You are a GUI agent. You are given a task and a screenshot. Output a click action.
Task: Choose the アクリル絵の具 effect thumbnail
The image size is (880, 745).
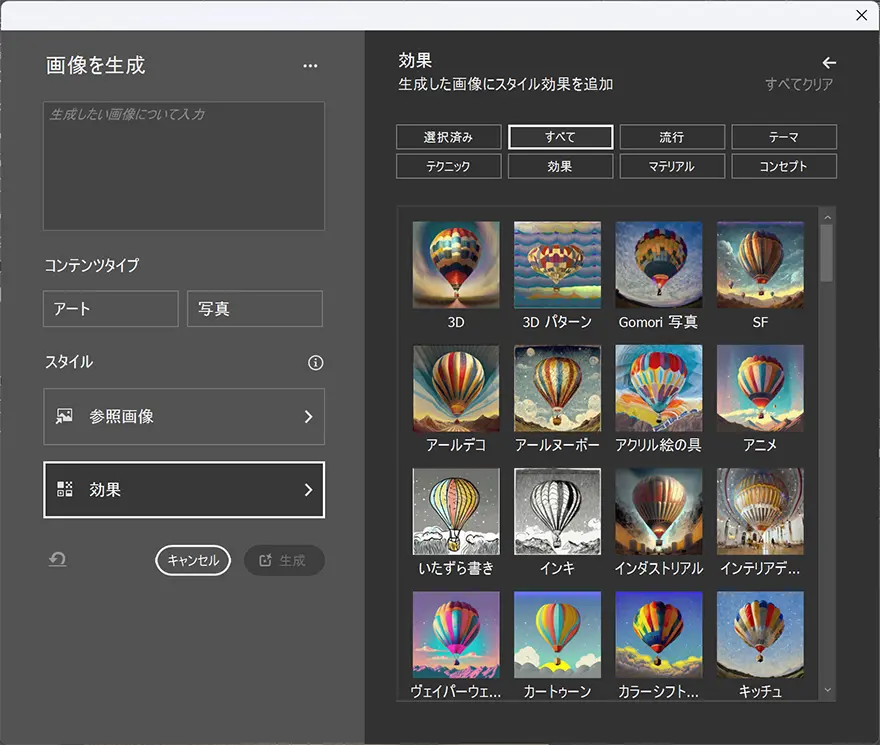(x=659, y=389)
